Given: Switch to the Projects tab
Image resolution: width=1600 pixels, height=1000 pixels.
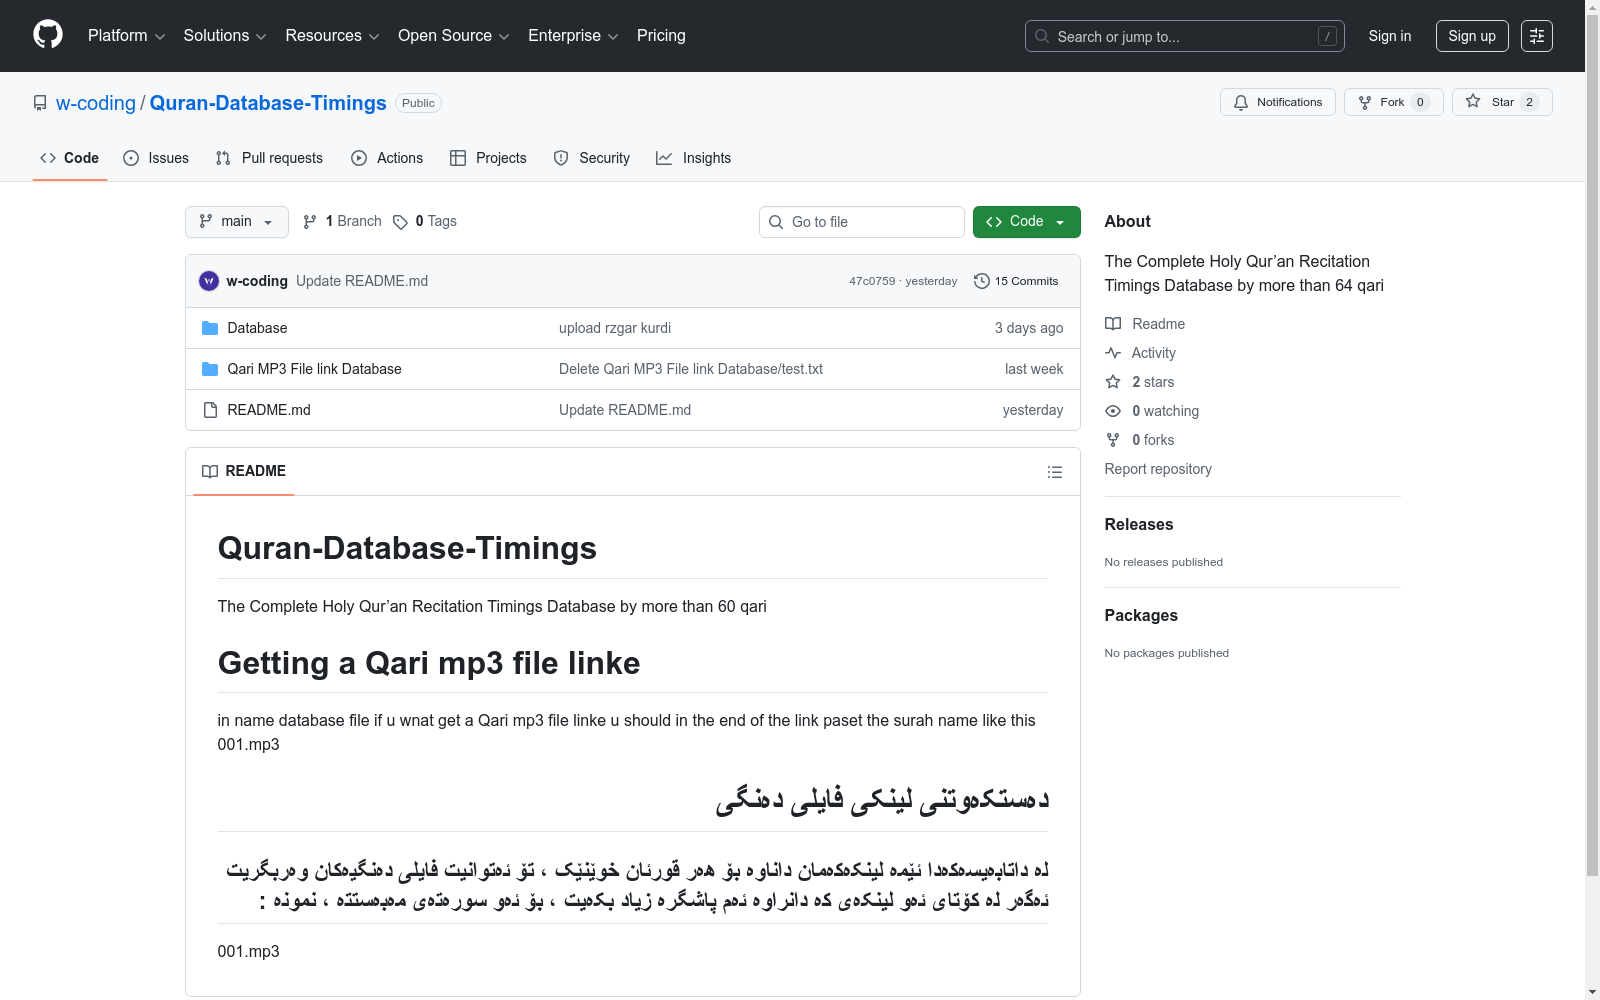Looking at the screenshot, I should coord(488,158).
